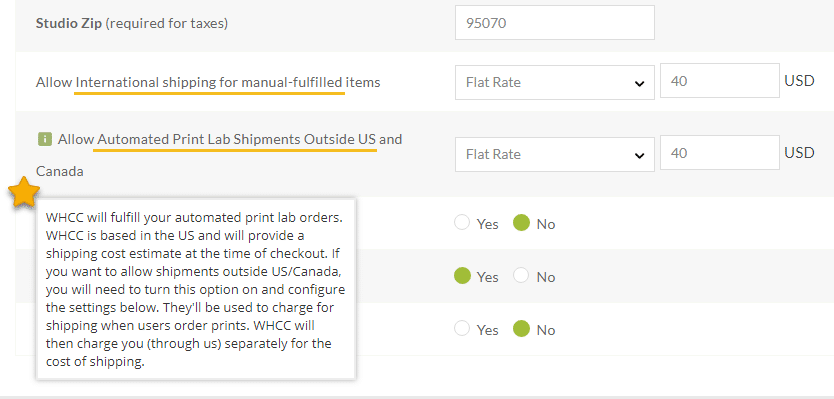The image size is (834, 399).
Task: Open International shipping Flat Rate dropdown
Action: tap(555, 82)
